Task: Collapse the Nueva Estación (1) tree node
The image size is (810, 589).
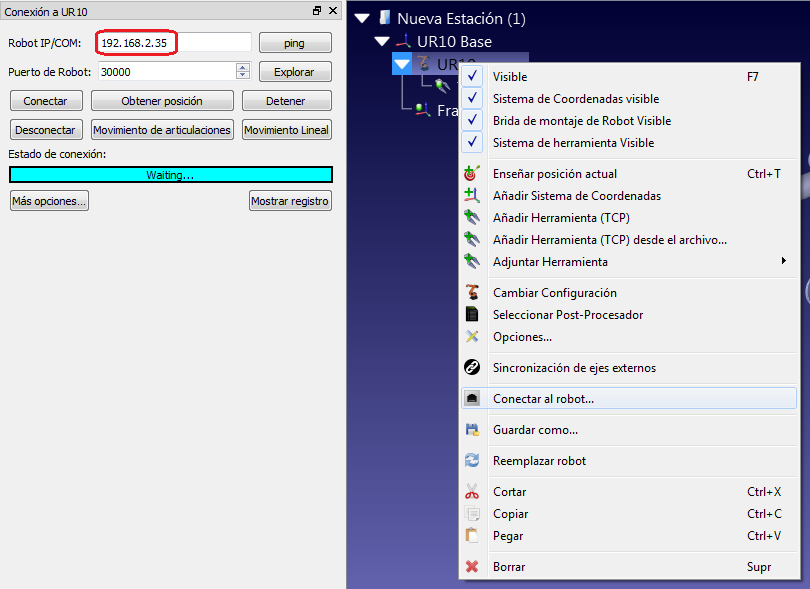Action: 363,19
